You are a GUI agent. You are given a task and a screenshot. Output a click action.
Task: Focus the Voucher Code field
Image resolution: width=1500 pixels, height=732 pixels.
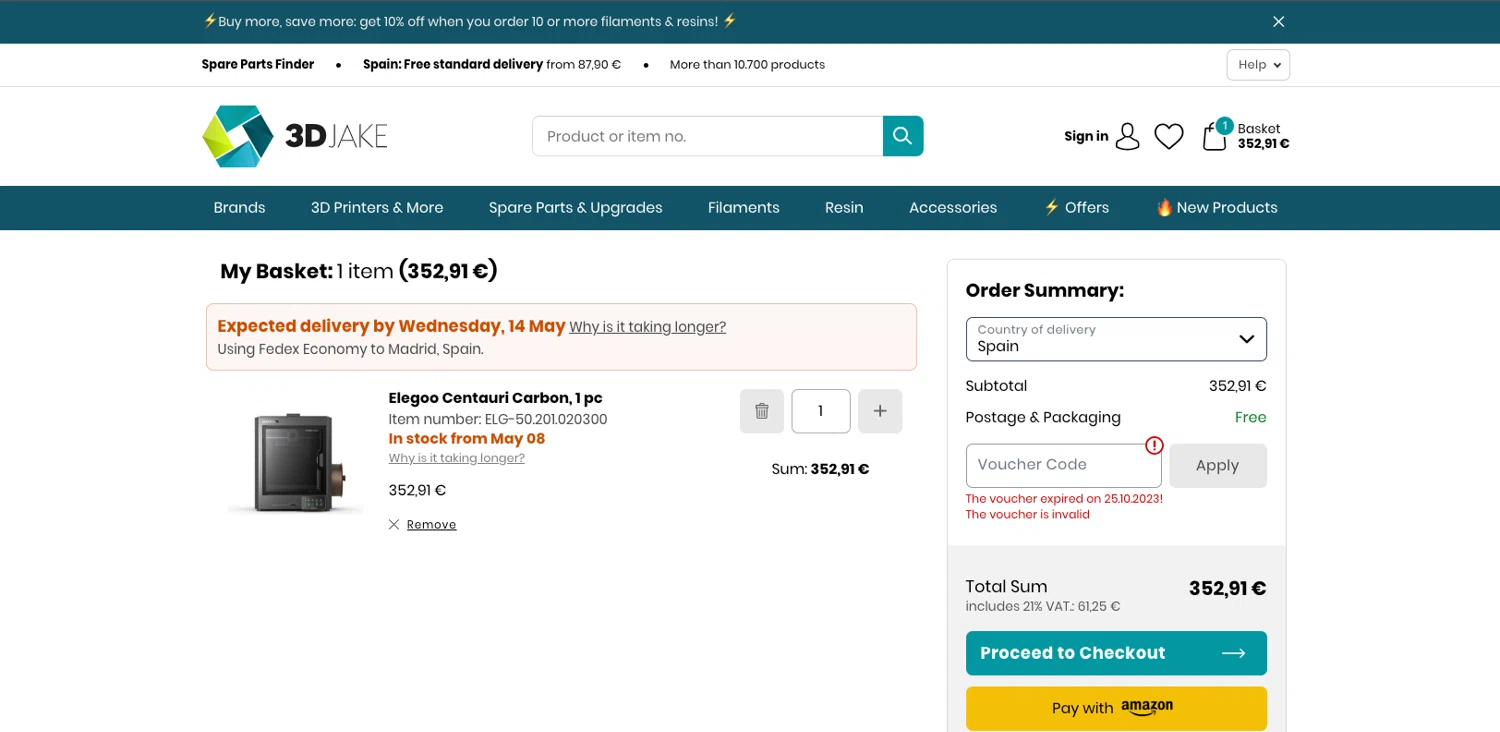click(x=1063, y=466)
